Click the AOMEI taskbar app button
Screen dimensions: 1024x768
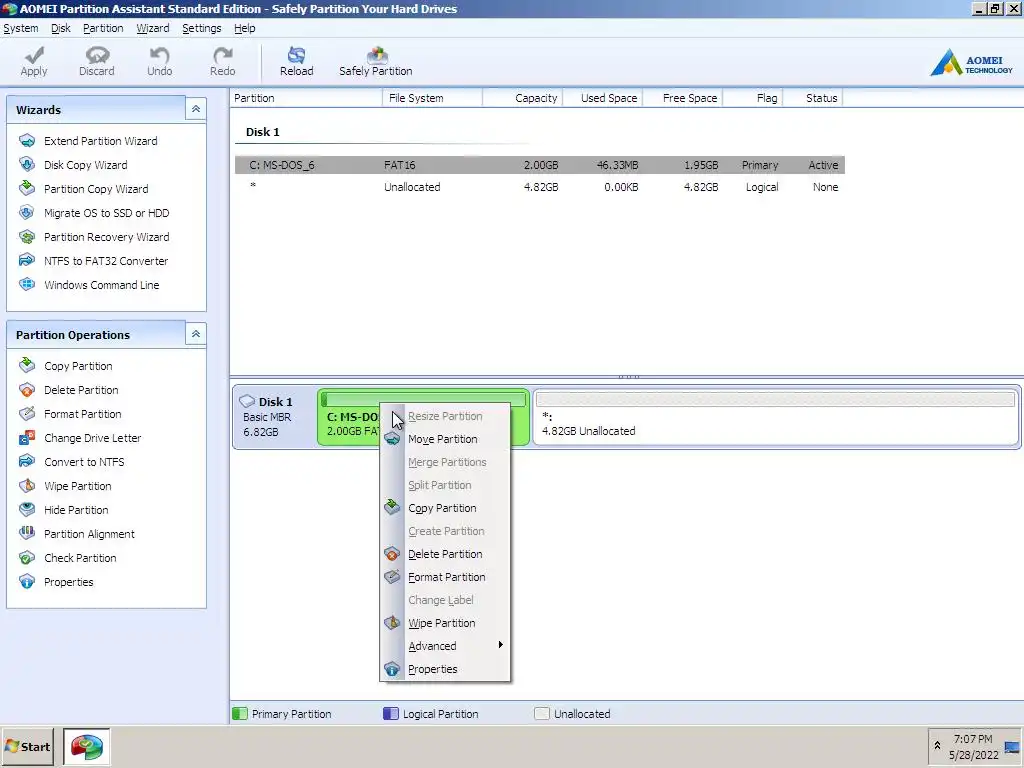[87, 746]
